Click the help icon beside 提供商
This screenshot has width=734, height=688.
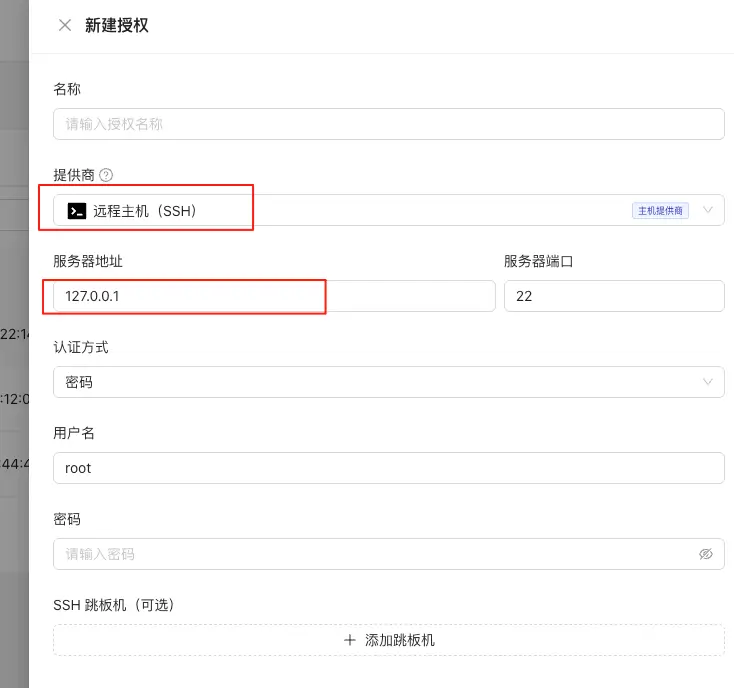click(x=106, y=175)
